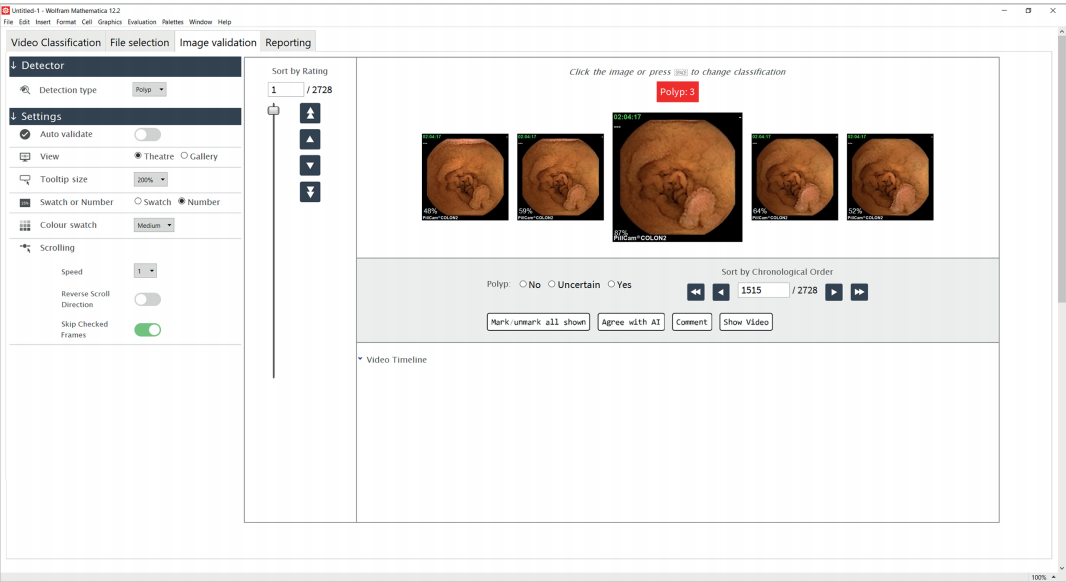Move up one frame in rating sort

(x=310, y=139)
